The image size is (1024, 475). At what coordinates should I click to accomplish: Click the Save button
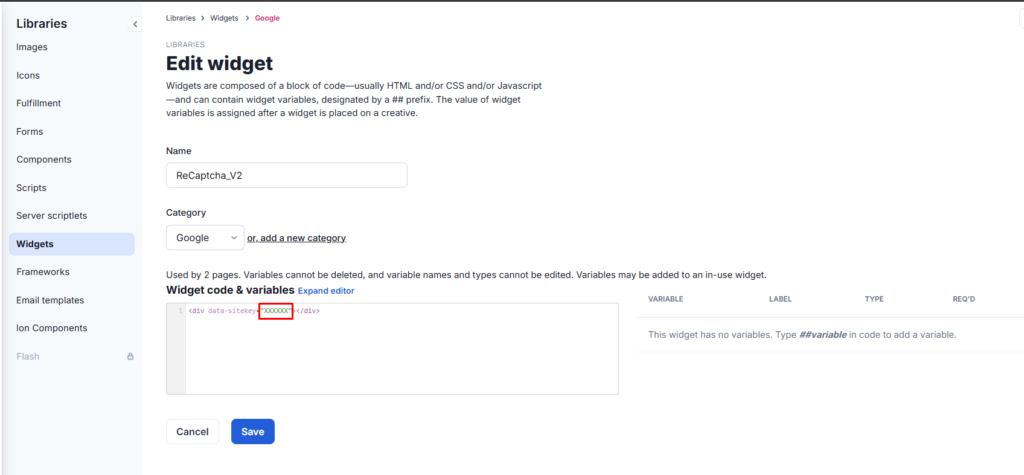click(x=253, y=431)
